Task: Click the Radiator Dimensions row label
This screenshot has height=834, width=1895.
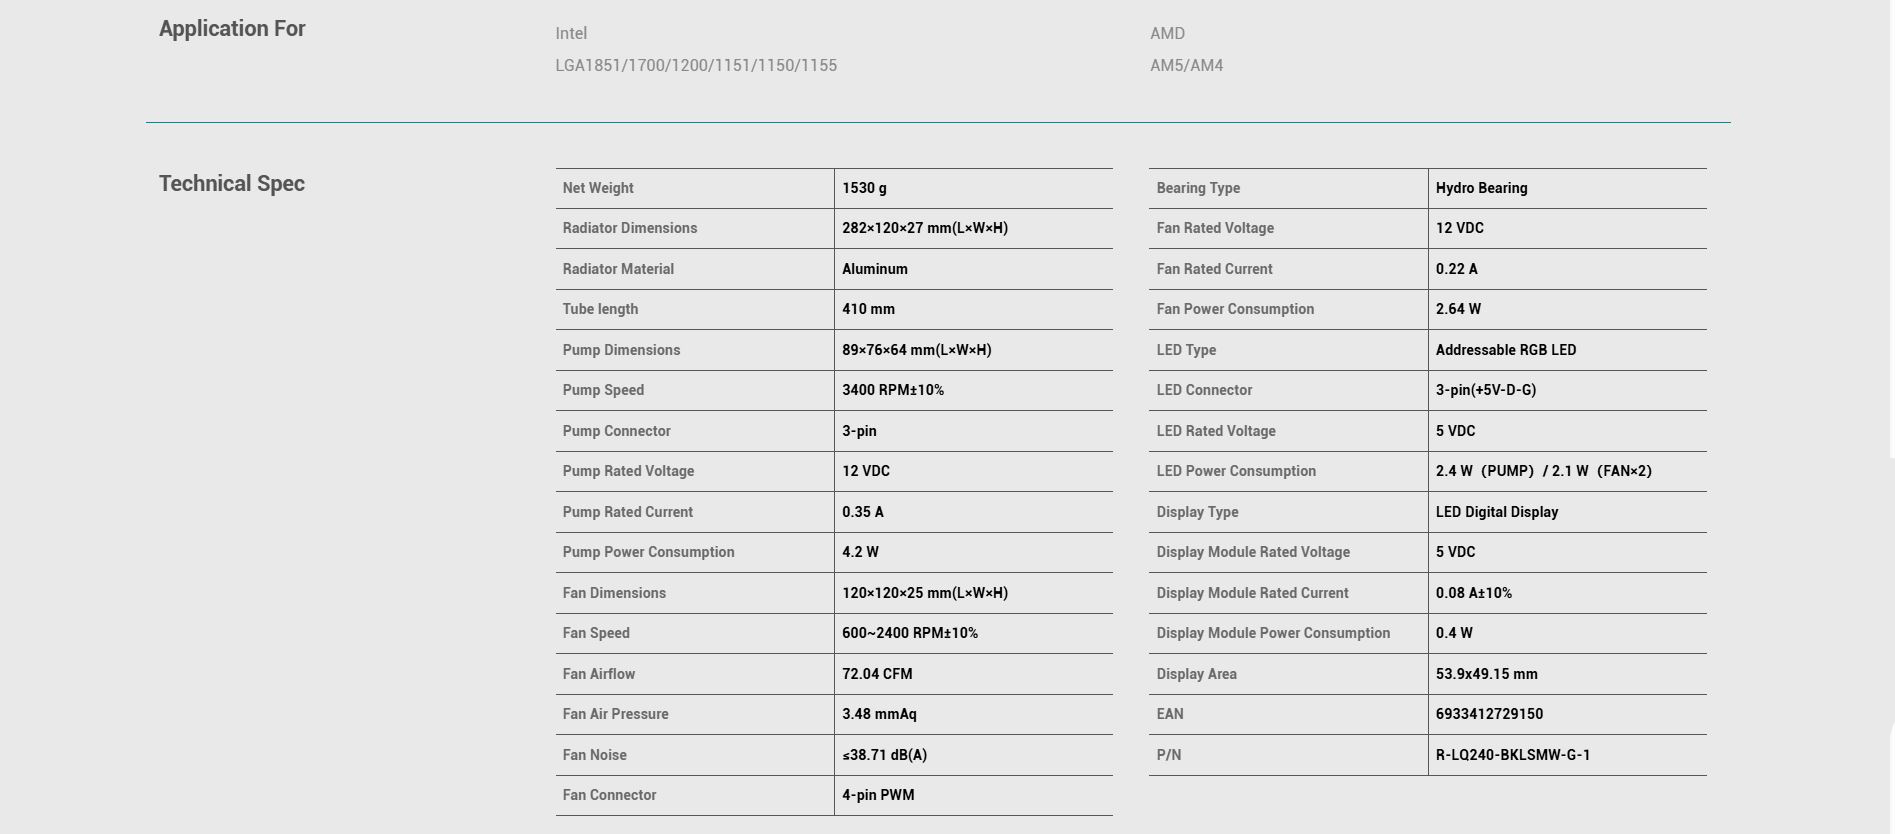Action: [x=630, y=228]
